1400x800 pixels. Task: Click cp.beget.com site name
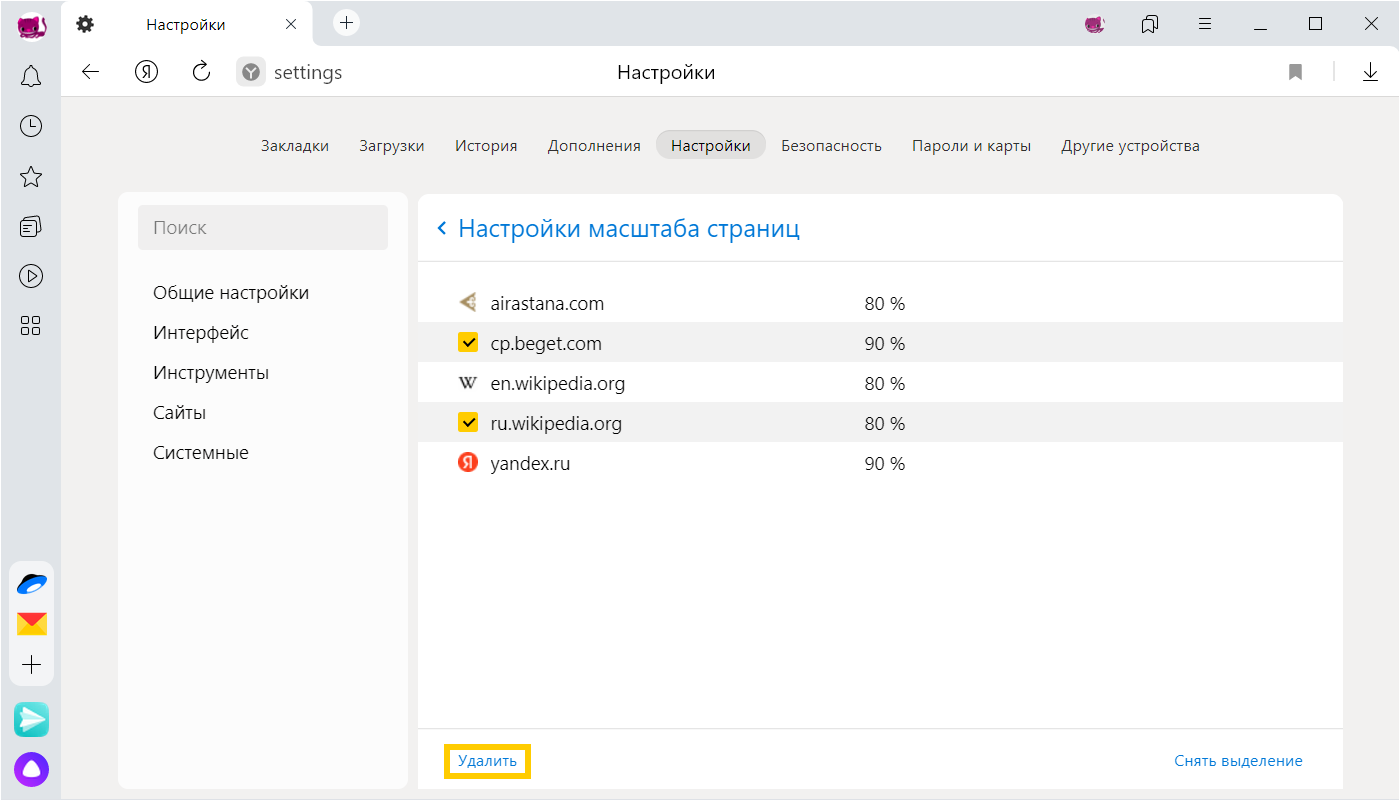click(546, 343)
